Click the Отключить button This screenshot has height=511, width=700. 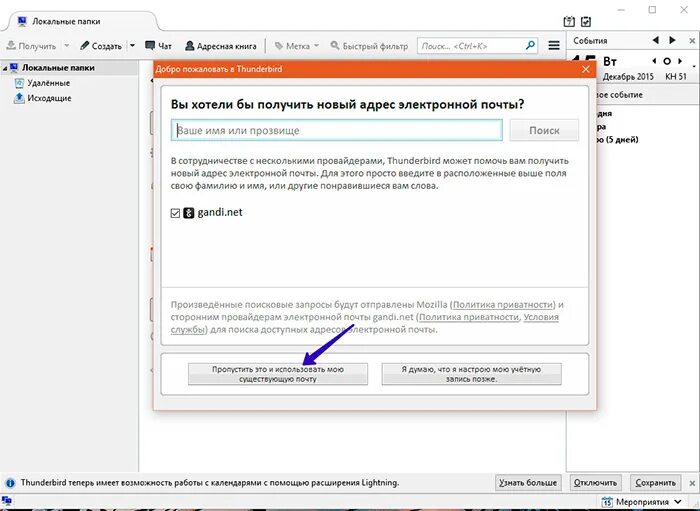click(596, 483)
